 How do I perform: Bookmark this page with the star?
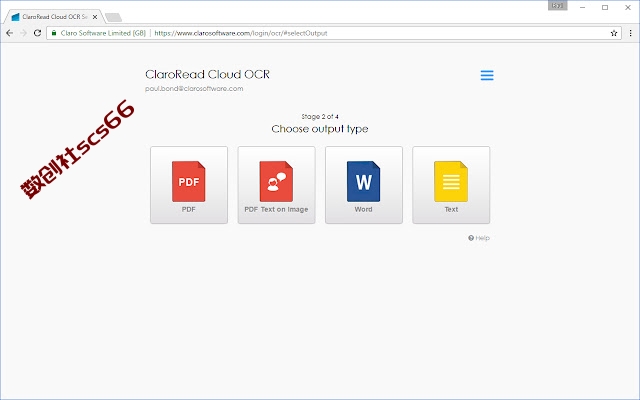(x=613, y=33)
